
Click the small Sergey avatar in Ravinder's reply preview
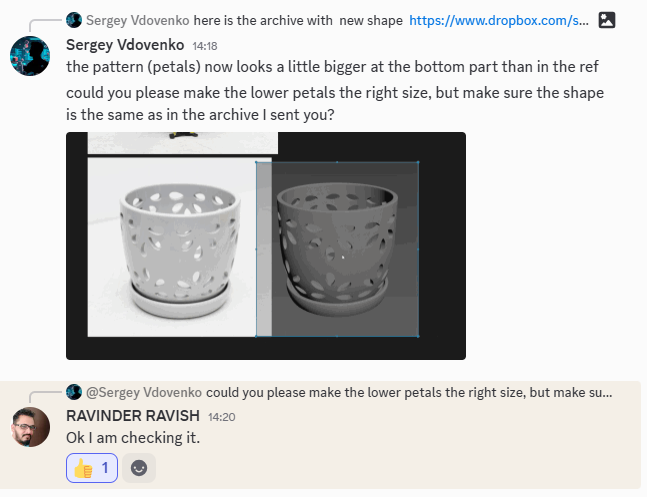point(74,392)
